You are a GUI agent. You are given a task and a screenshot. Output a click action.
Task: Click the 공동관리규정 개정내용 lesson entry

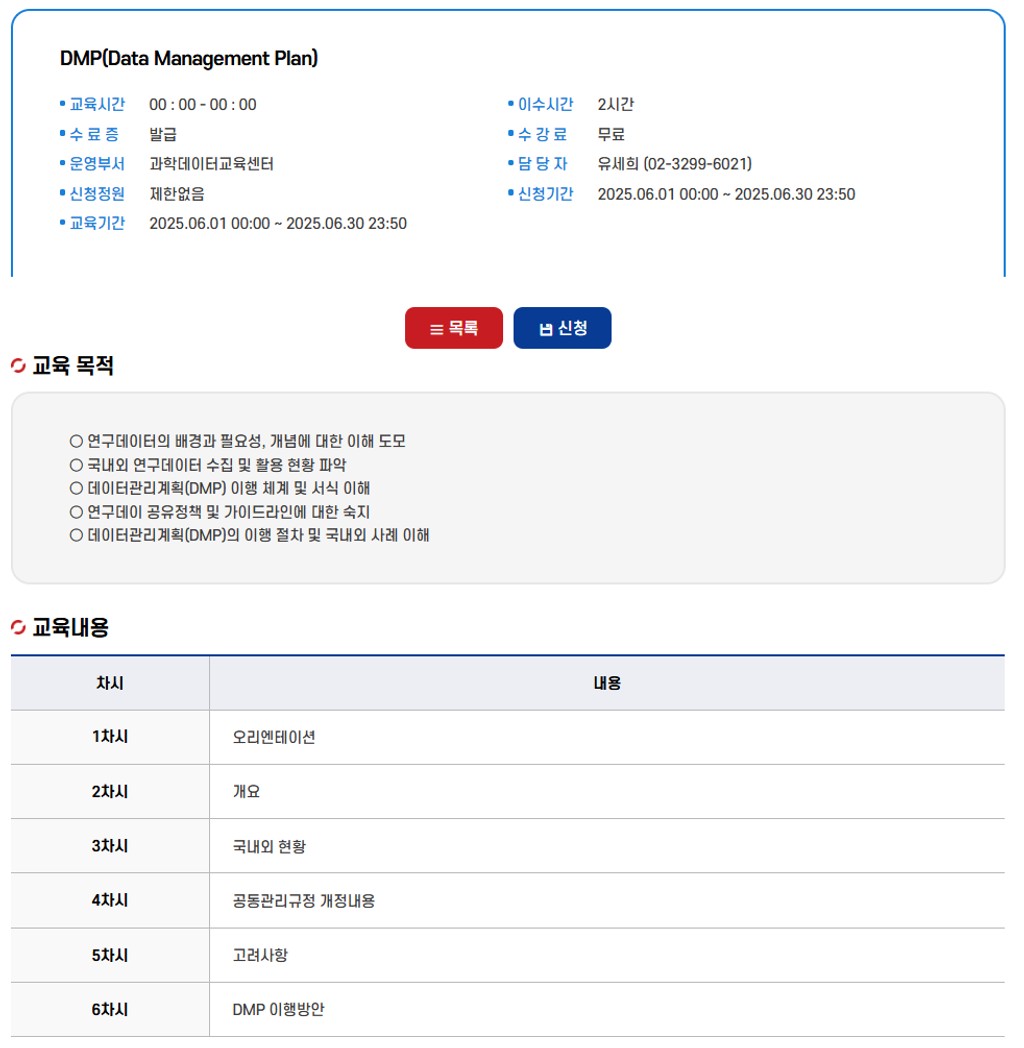(304, 900)
